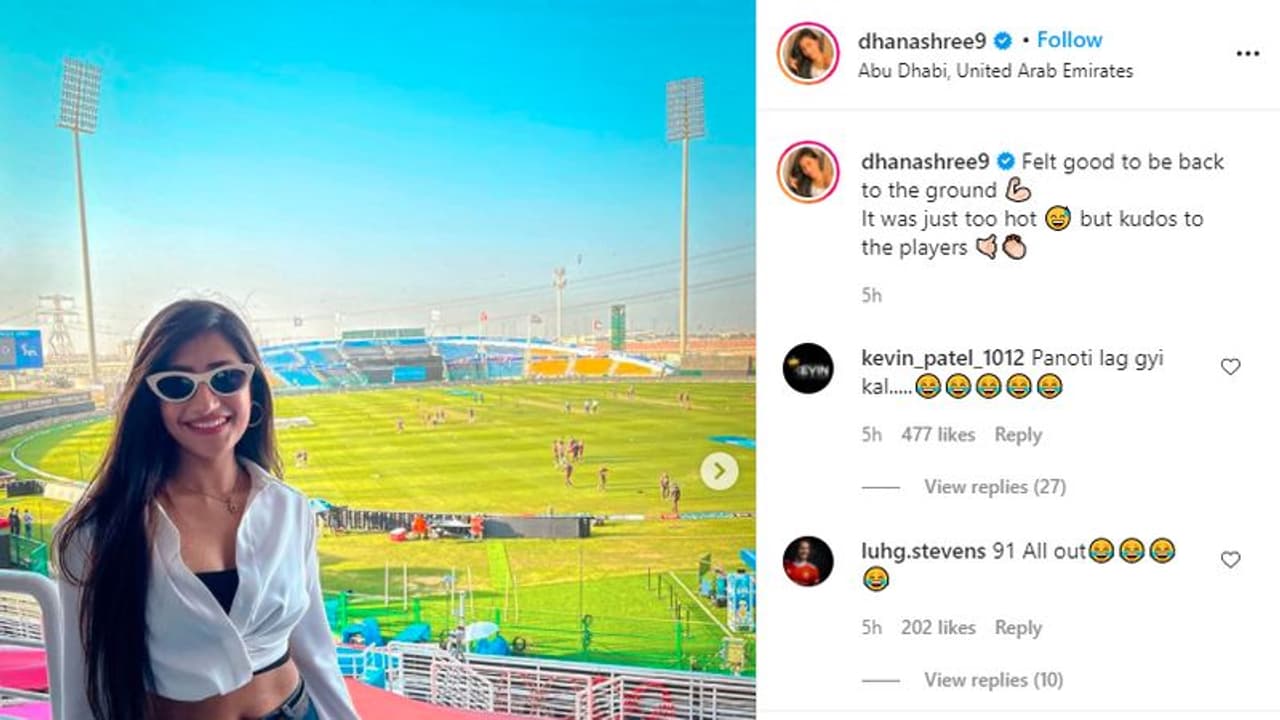Image resolution: width=1280 pixels, height=720 pixels.
Task: Open the three-dot more options menu
Action: pos(1247,54)
